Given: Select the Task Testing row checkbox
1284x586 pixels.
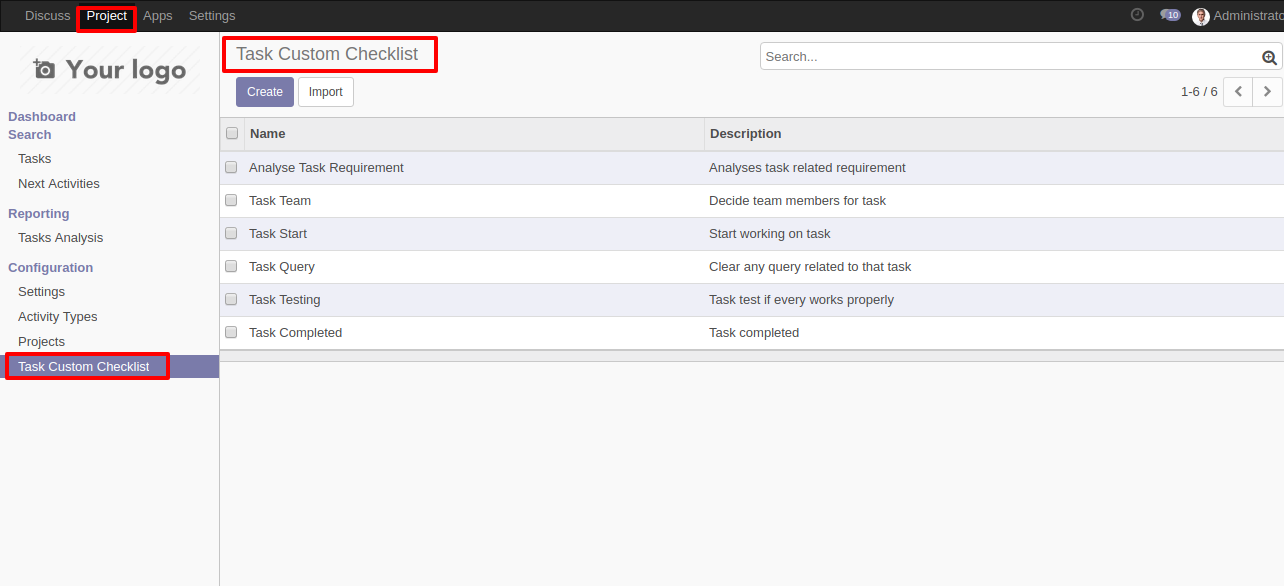Looking at the screenshot, I should pyautogui.click(x=231, y=299).
